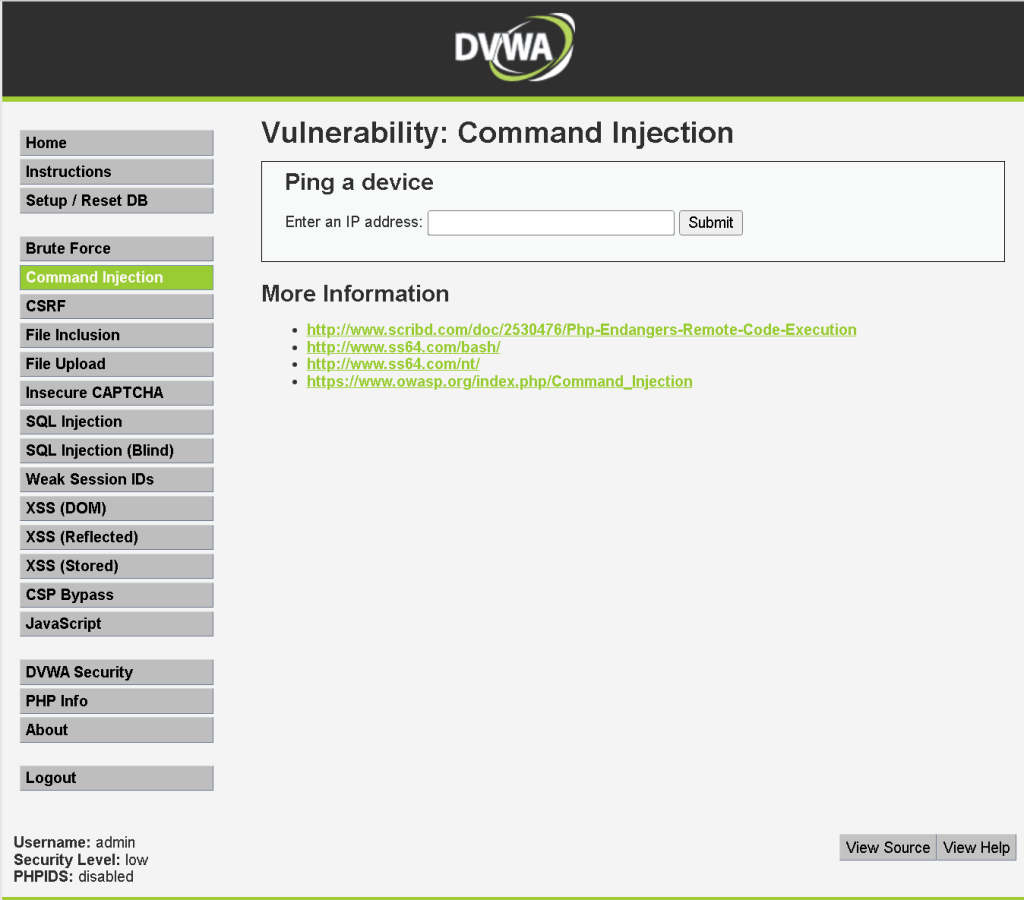Open Insecure CAPTCHA page

tap(116, 393)
